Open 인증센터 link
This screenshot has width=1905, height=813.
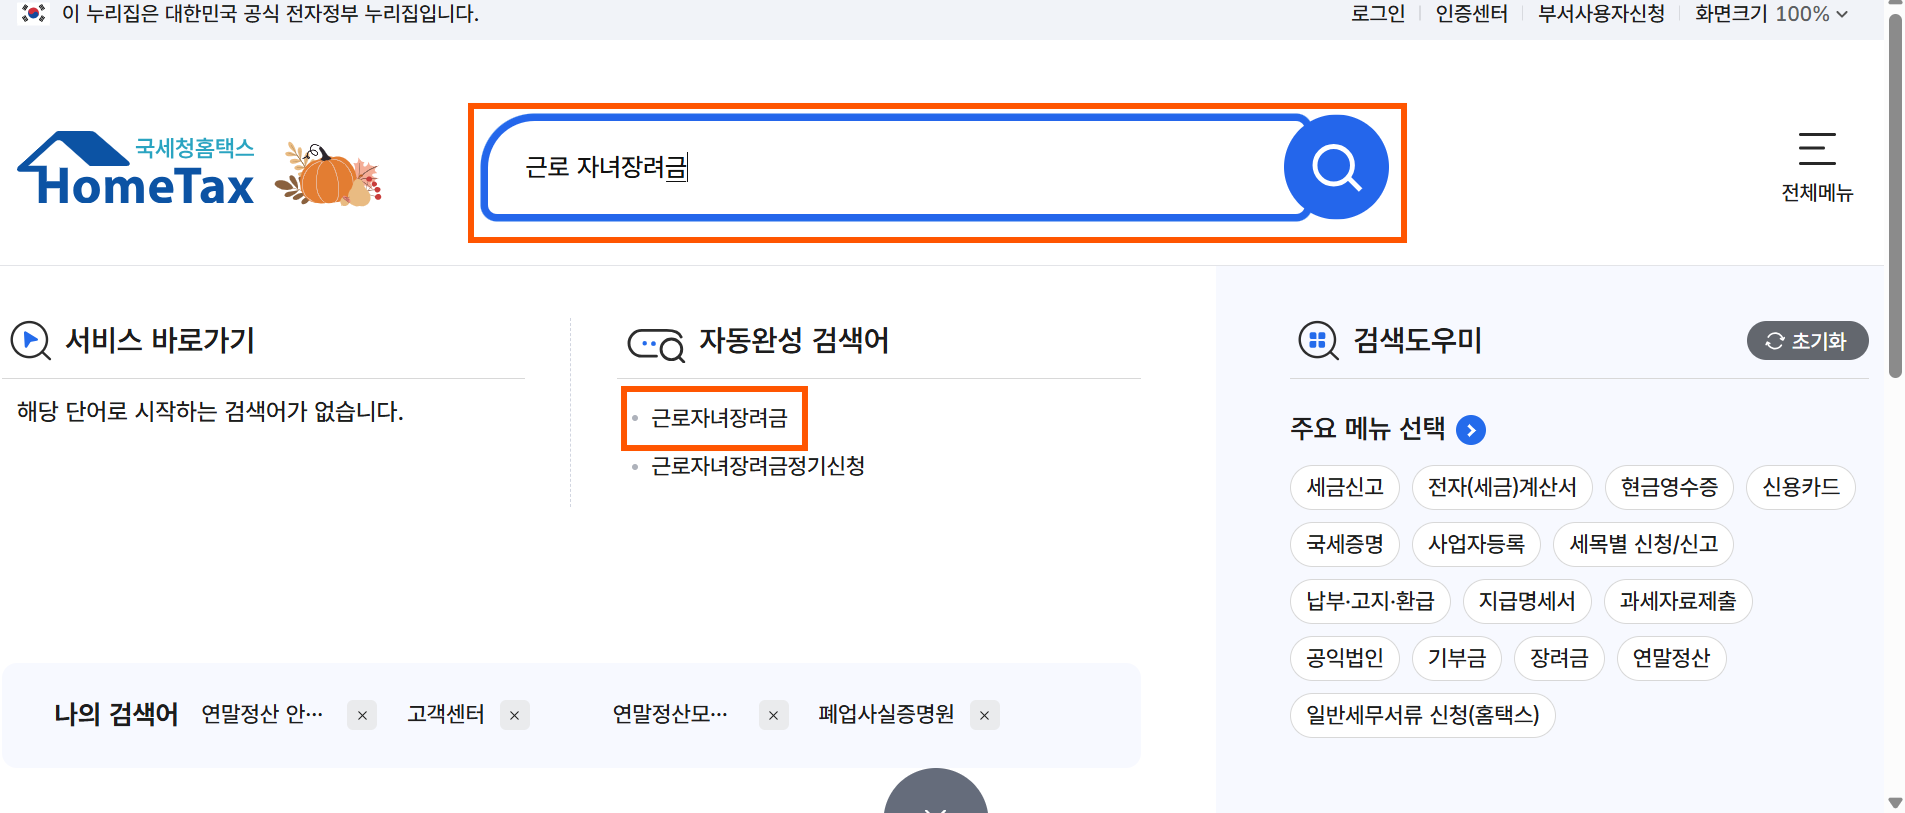coord(1471,14)
